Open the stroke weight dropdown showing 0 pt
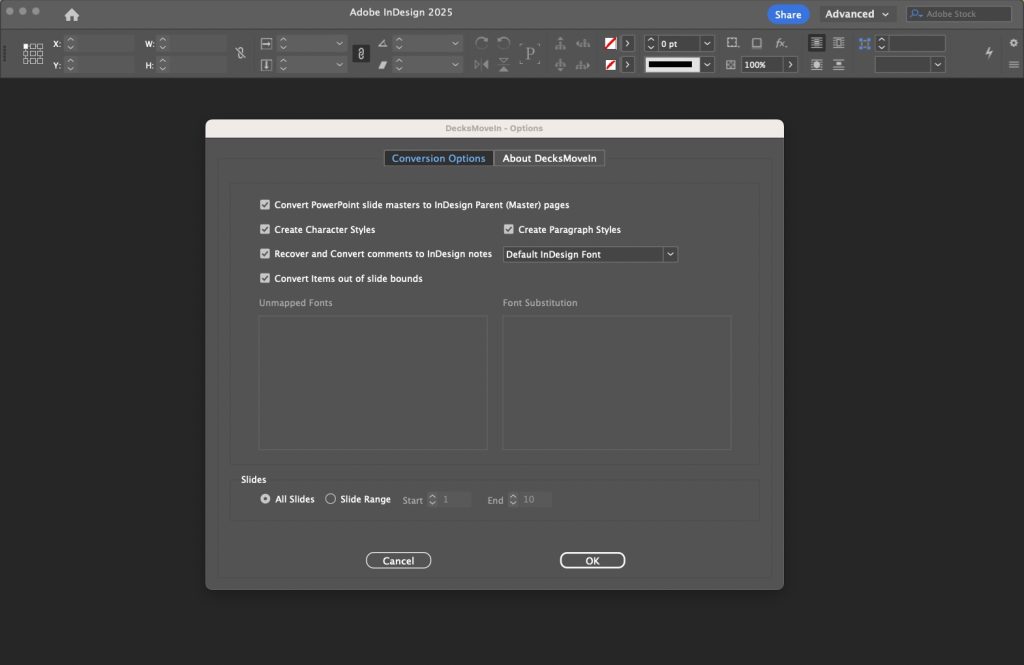Viewport: 1024px width, 665px height. pos(706,43)
